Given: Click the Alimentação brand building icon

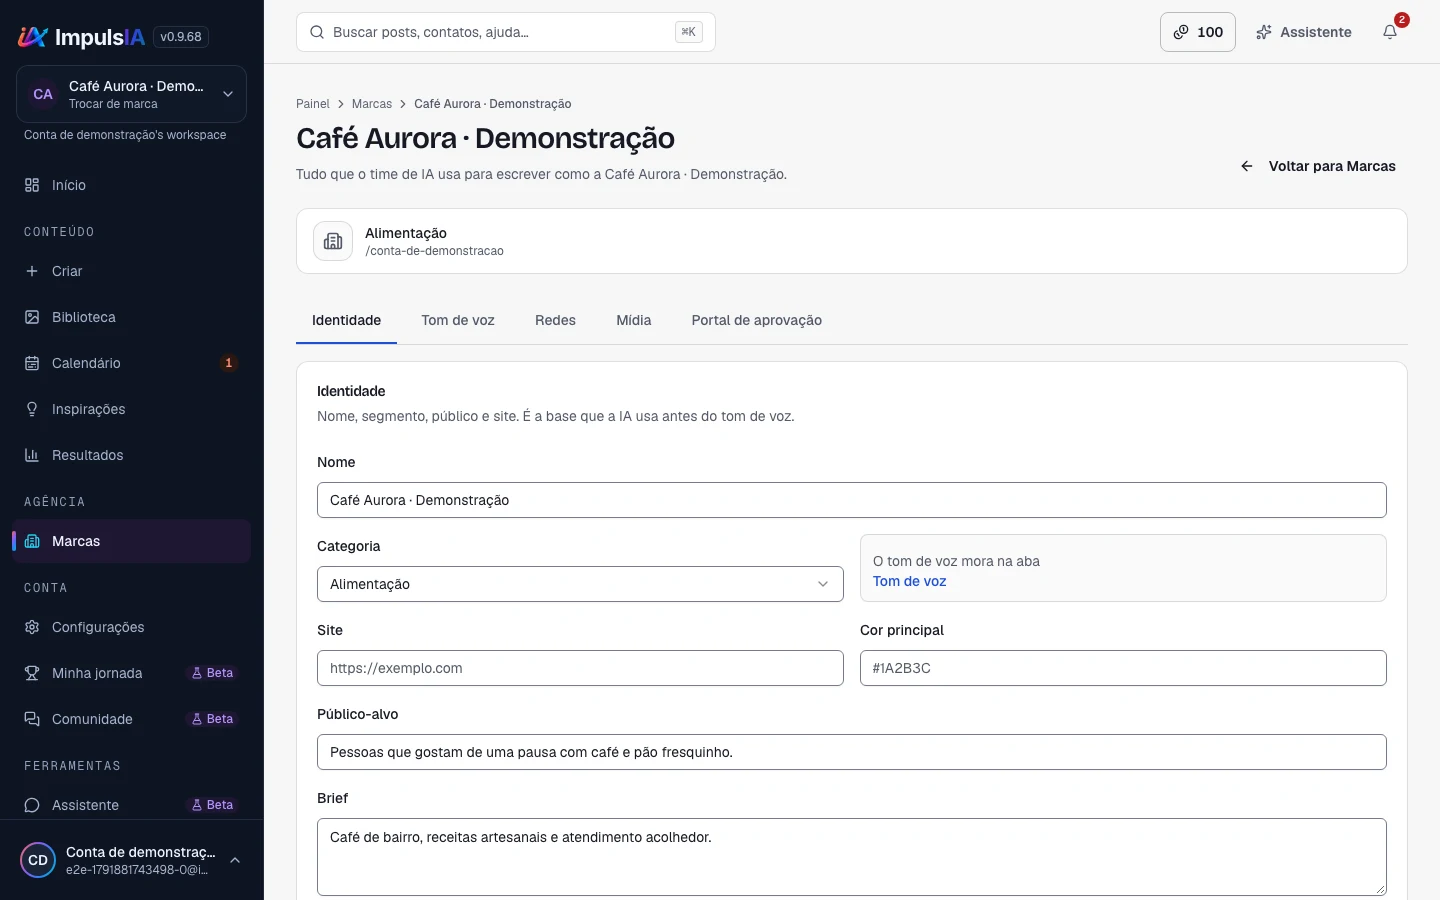Looking at the screenshot, I should [333, 241].
